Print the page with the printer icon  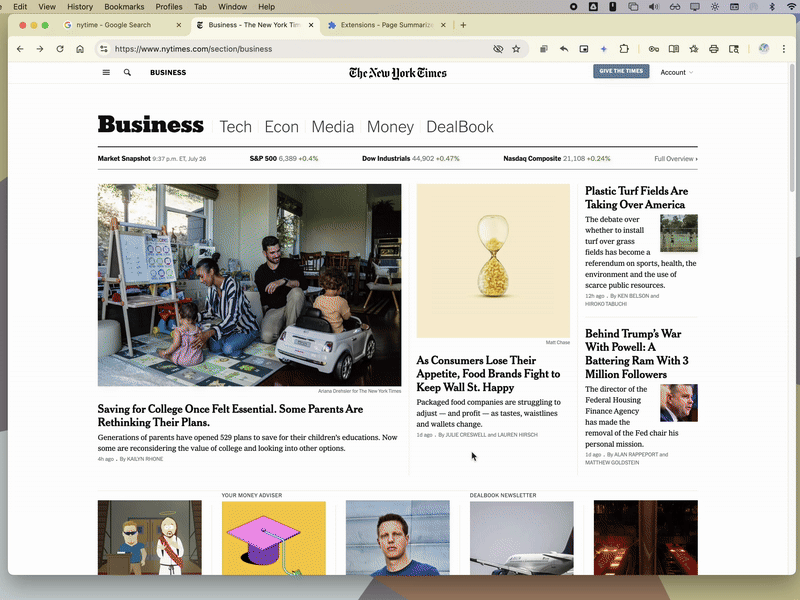(714, 49)
